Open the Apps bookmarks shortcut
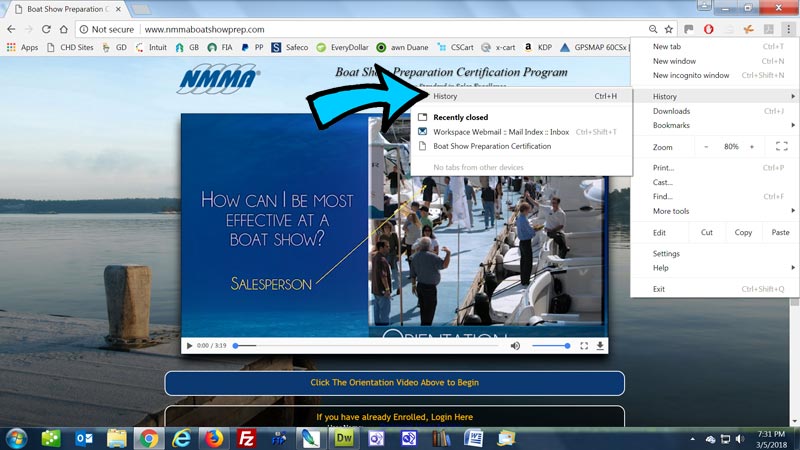The height and width of the screenshot is (450, 800). click(x=22, y=47)
